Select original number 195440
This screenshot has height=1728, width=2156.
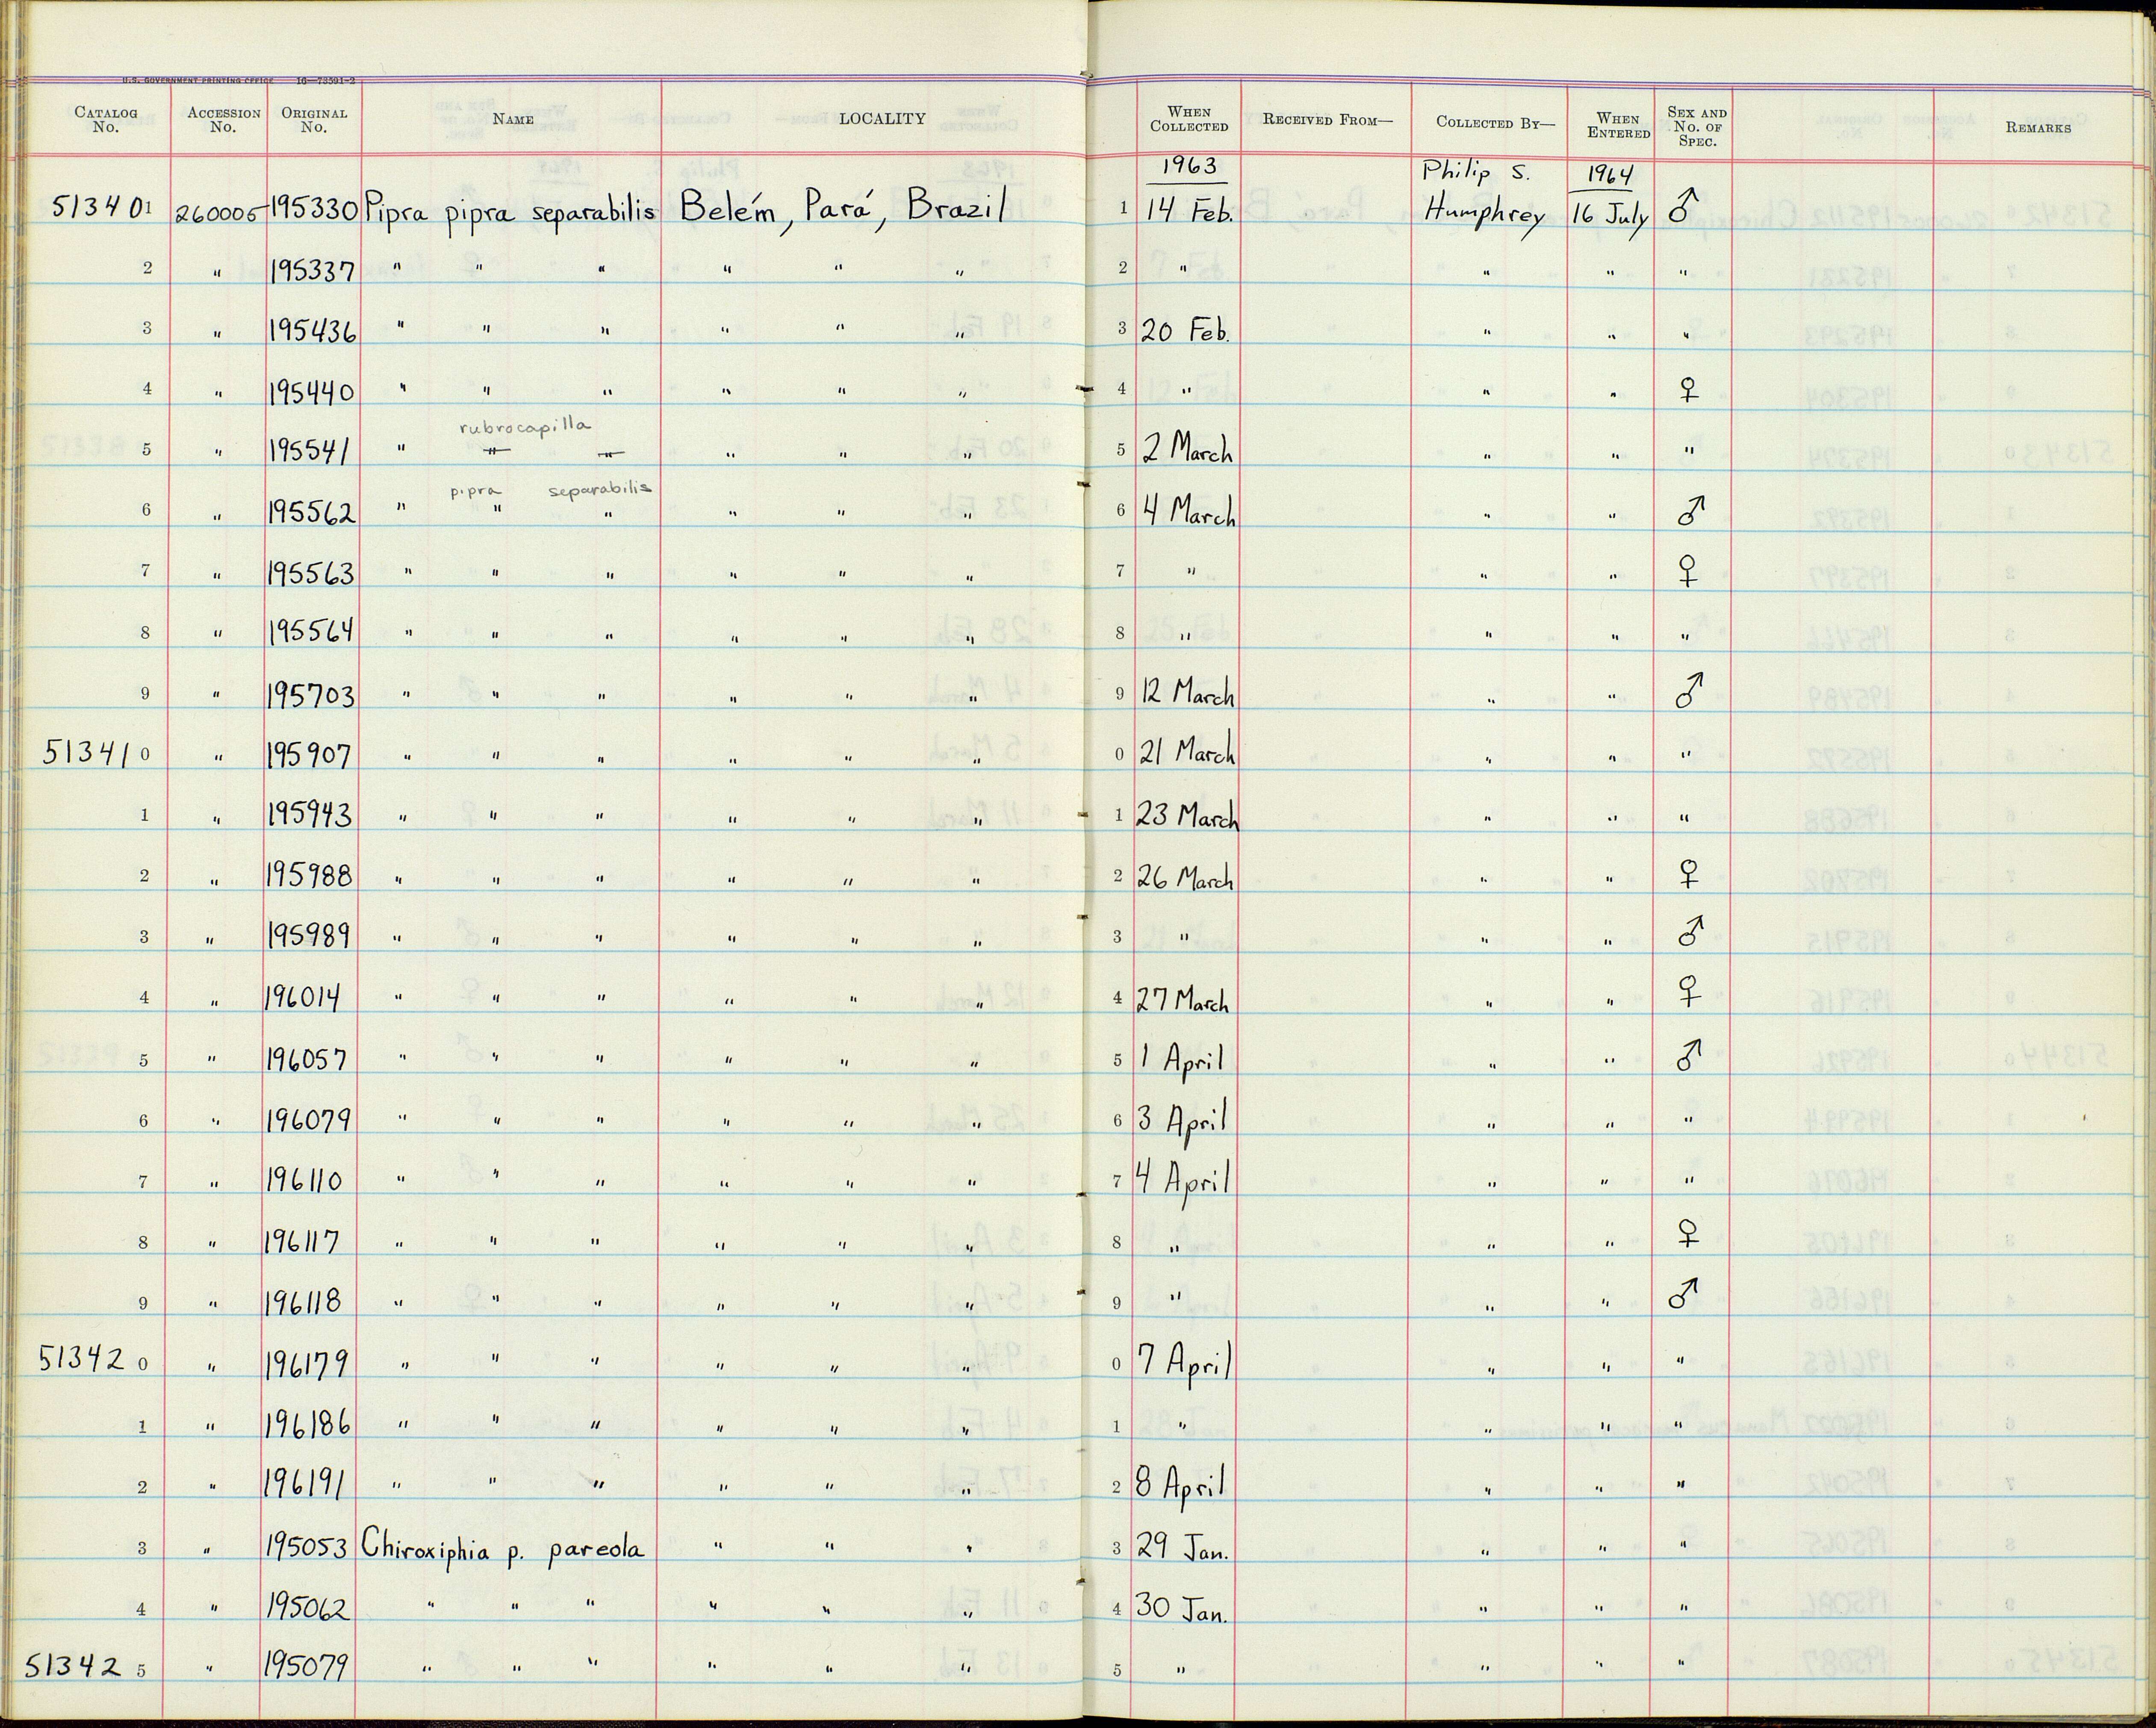coord(312,392)
